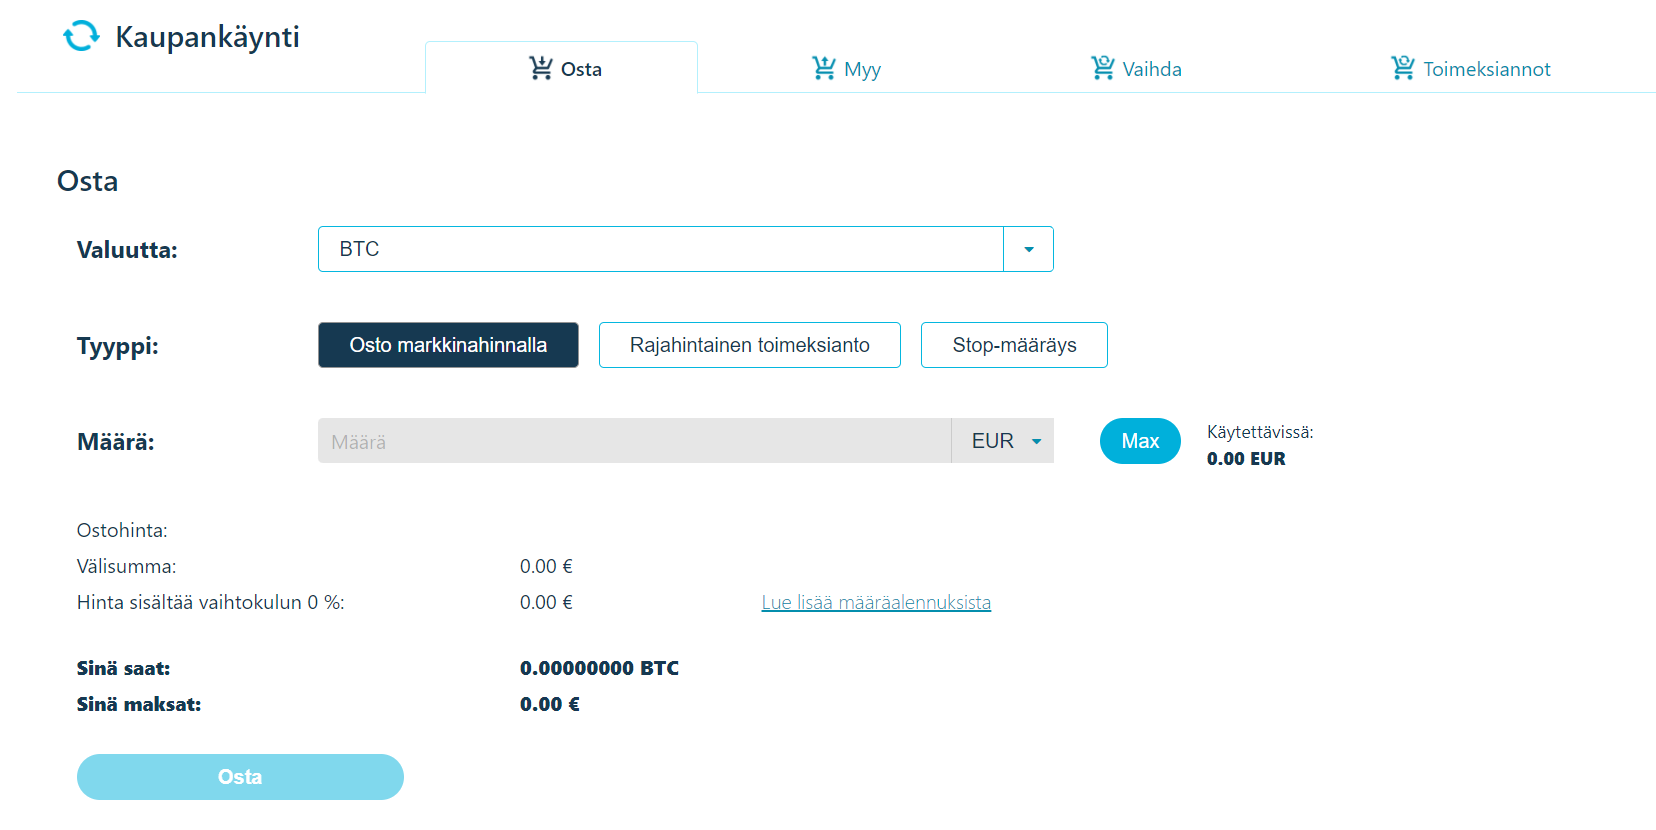
Task: Click the cart icon on the Osta tab
Action: [541, 68]
